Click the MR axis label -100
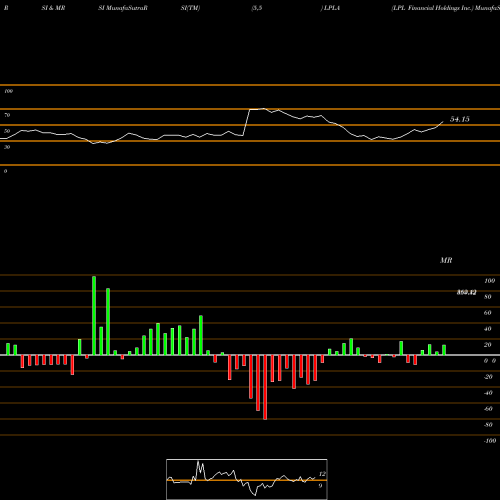Screen dimensions: 500x500 point(490,441)
